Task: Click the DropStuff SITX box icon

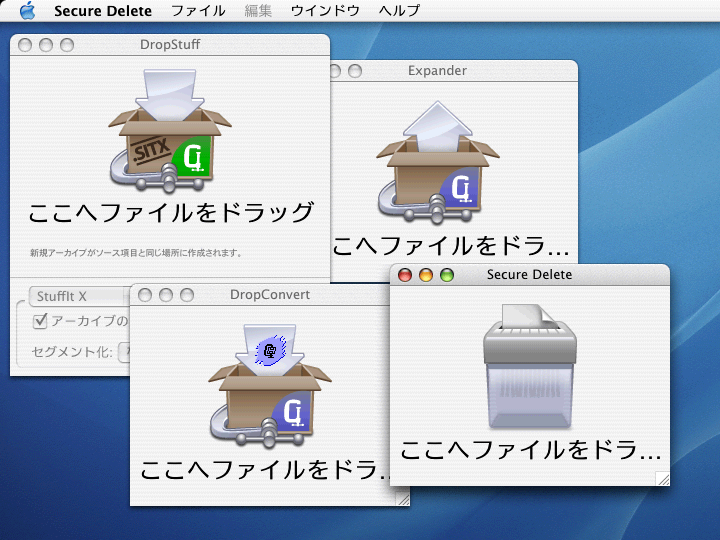Action: point(170,130)
